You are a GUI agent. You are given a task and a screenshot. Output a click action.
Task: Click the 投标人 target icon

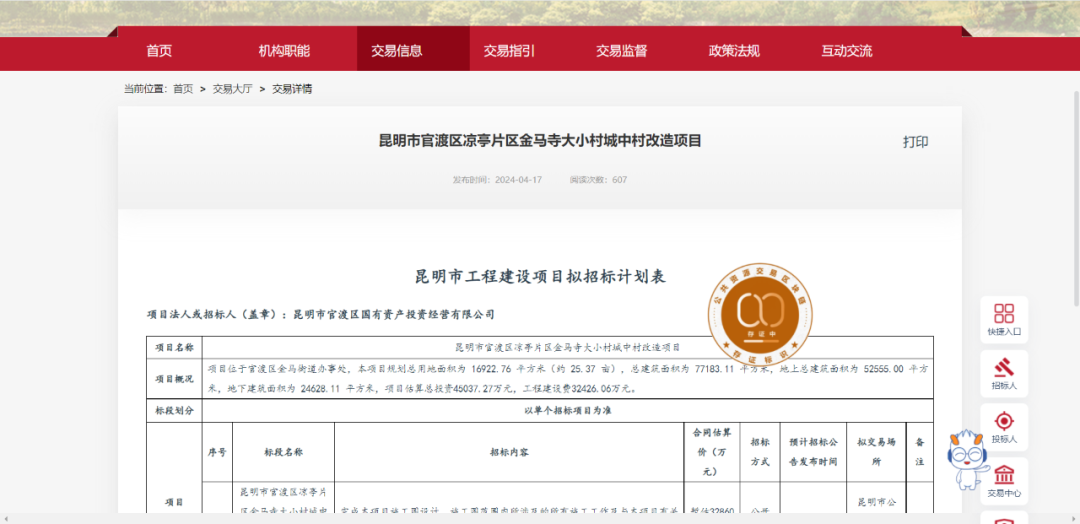pos(1003,426)
